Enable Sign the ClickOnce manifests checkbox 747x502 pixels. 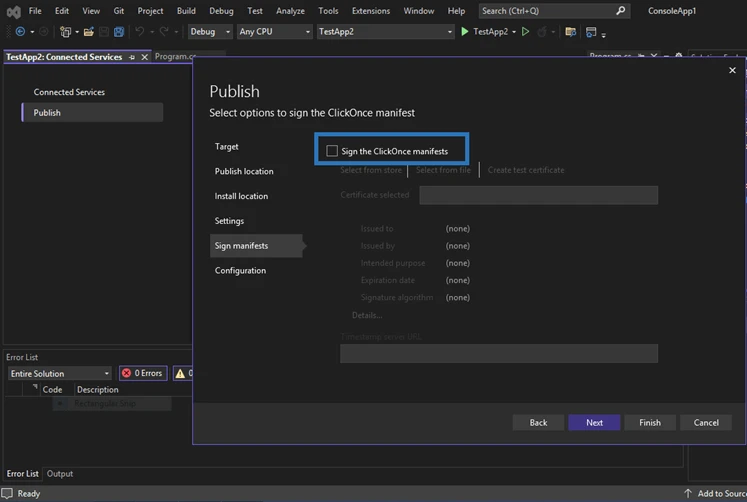coord(332,151)
